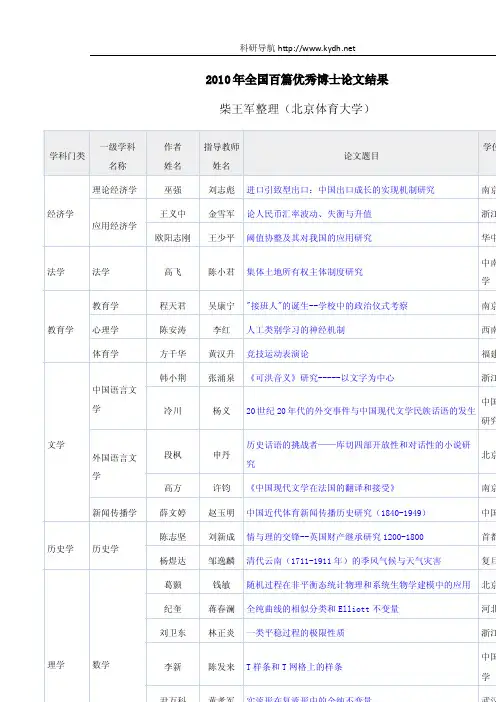Image resolution: width=496 pixels, height=702 pixels.
Task: Open the link '阈值协整及其对我国的应用研究'
Action: pyautogui.click(x=309, y=238)
